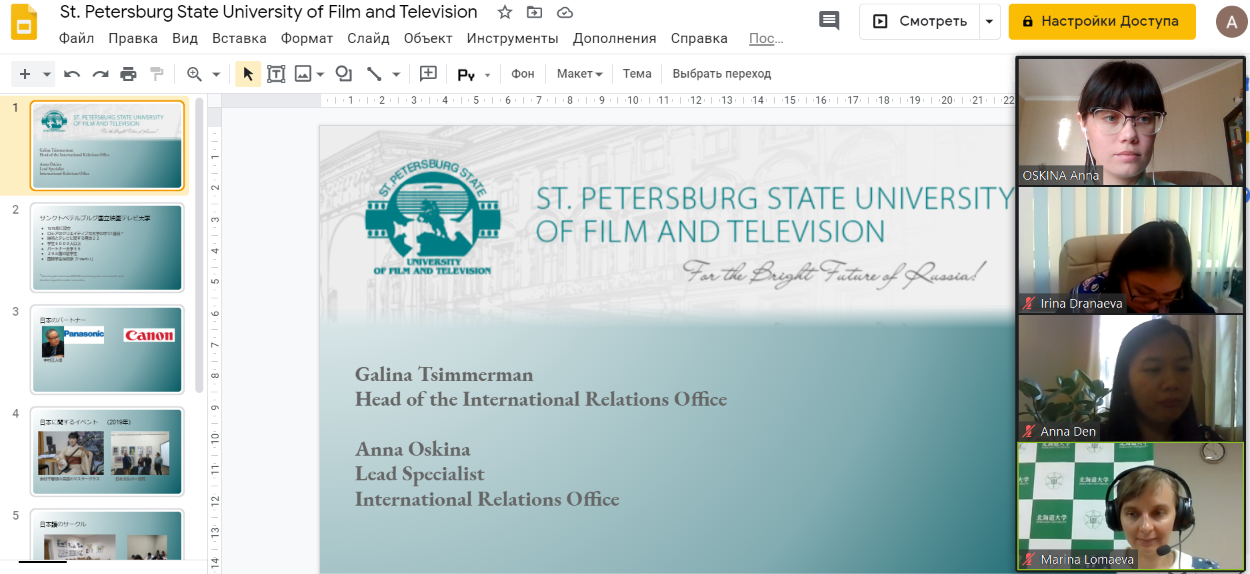The image size is (1250, 574).
Task: Open the Слайд menu
Action: pyautogui.click(x=369, y=38)
